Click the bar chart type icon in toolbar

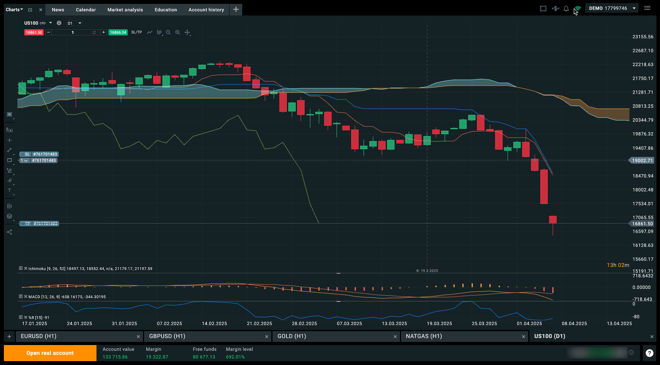pyautogui.click(x=159, y=32)
